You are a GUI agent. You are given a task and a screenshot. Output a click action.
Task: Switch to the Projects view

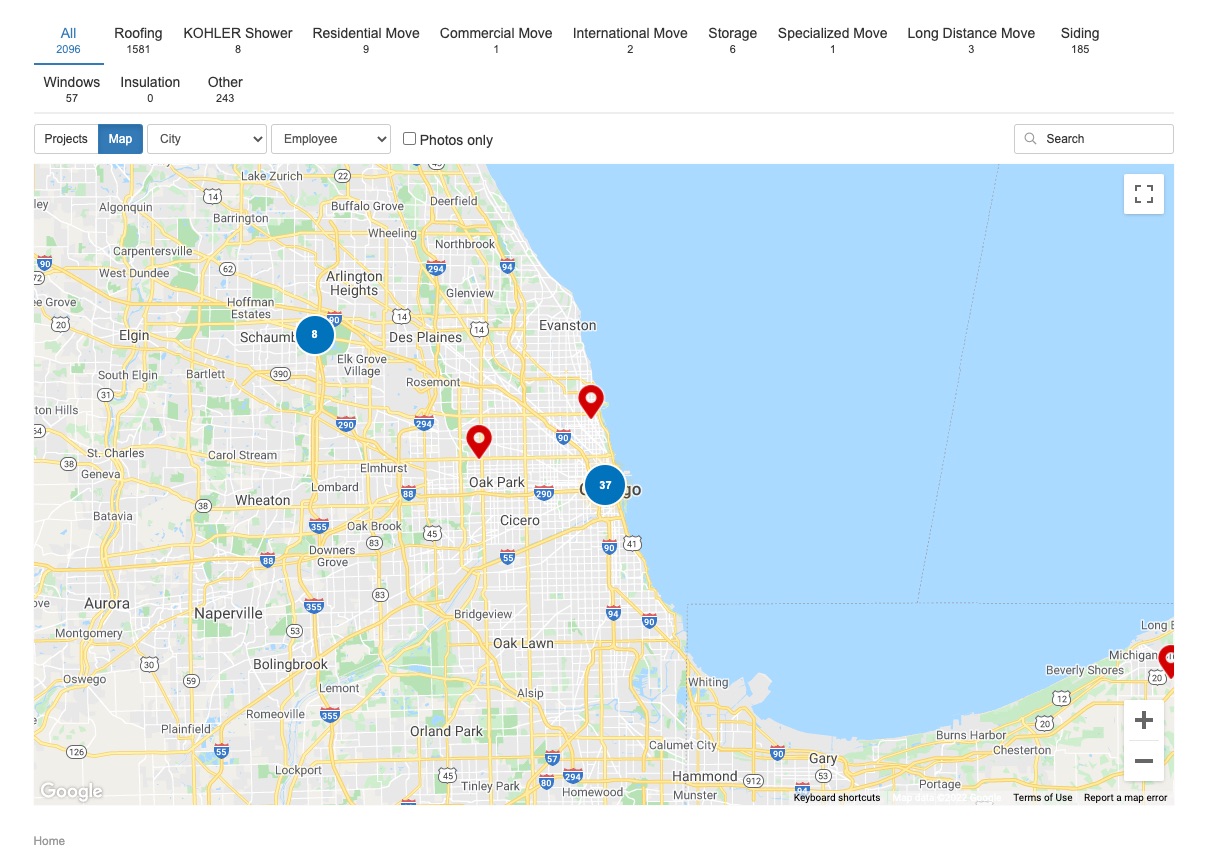66,139
